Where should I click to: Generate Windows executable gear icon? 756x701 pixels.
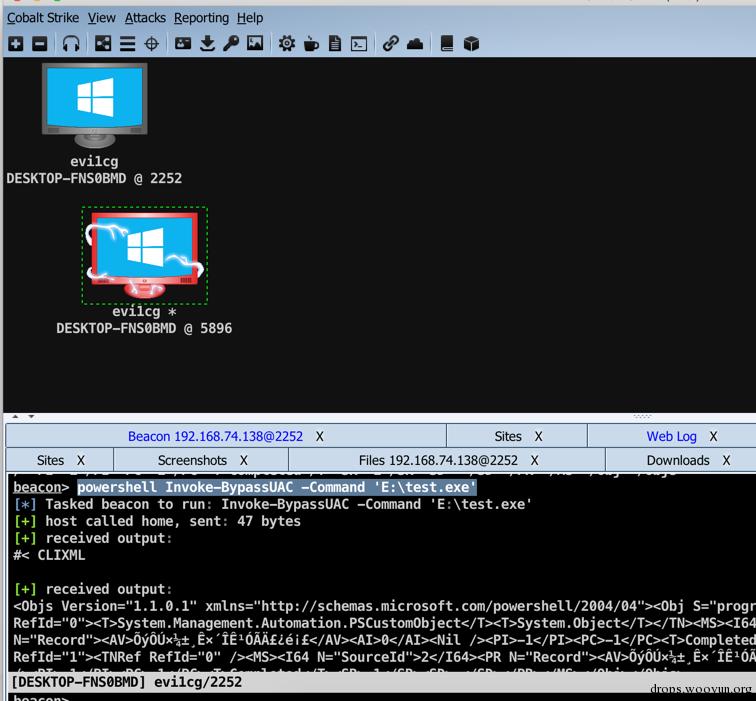(x=287, y=44)
